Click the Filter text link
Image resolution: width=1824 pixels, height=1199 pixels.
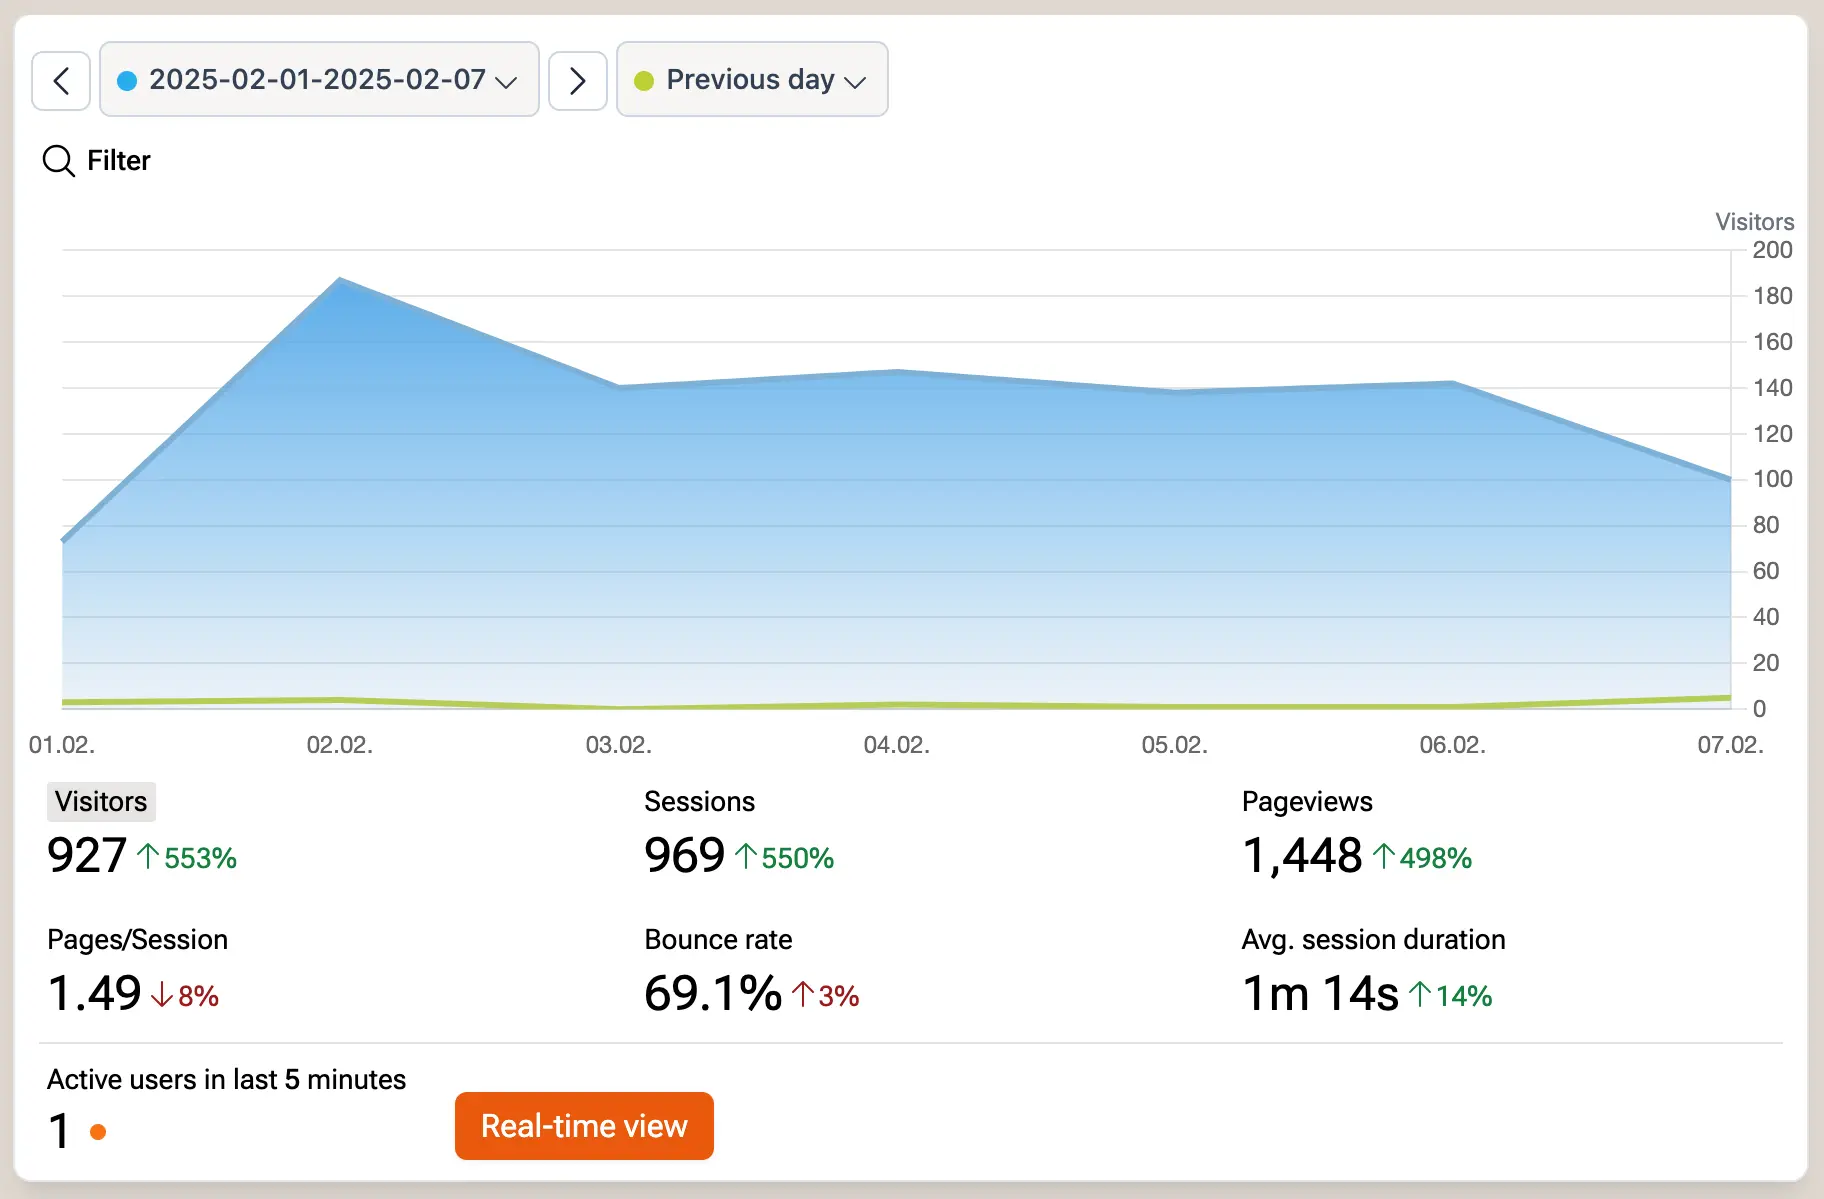click(x=119, y=161)
